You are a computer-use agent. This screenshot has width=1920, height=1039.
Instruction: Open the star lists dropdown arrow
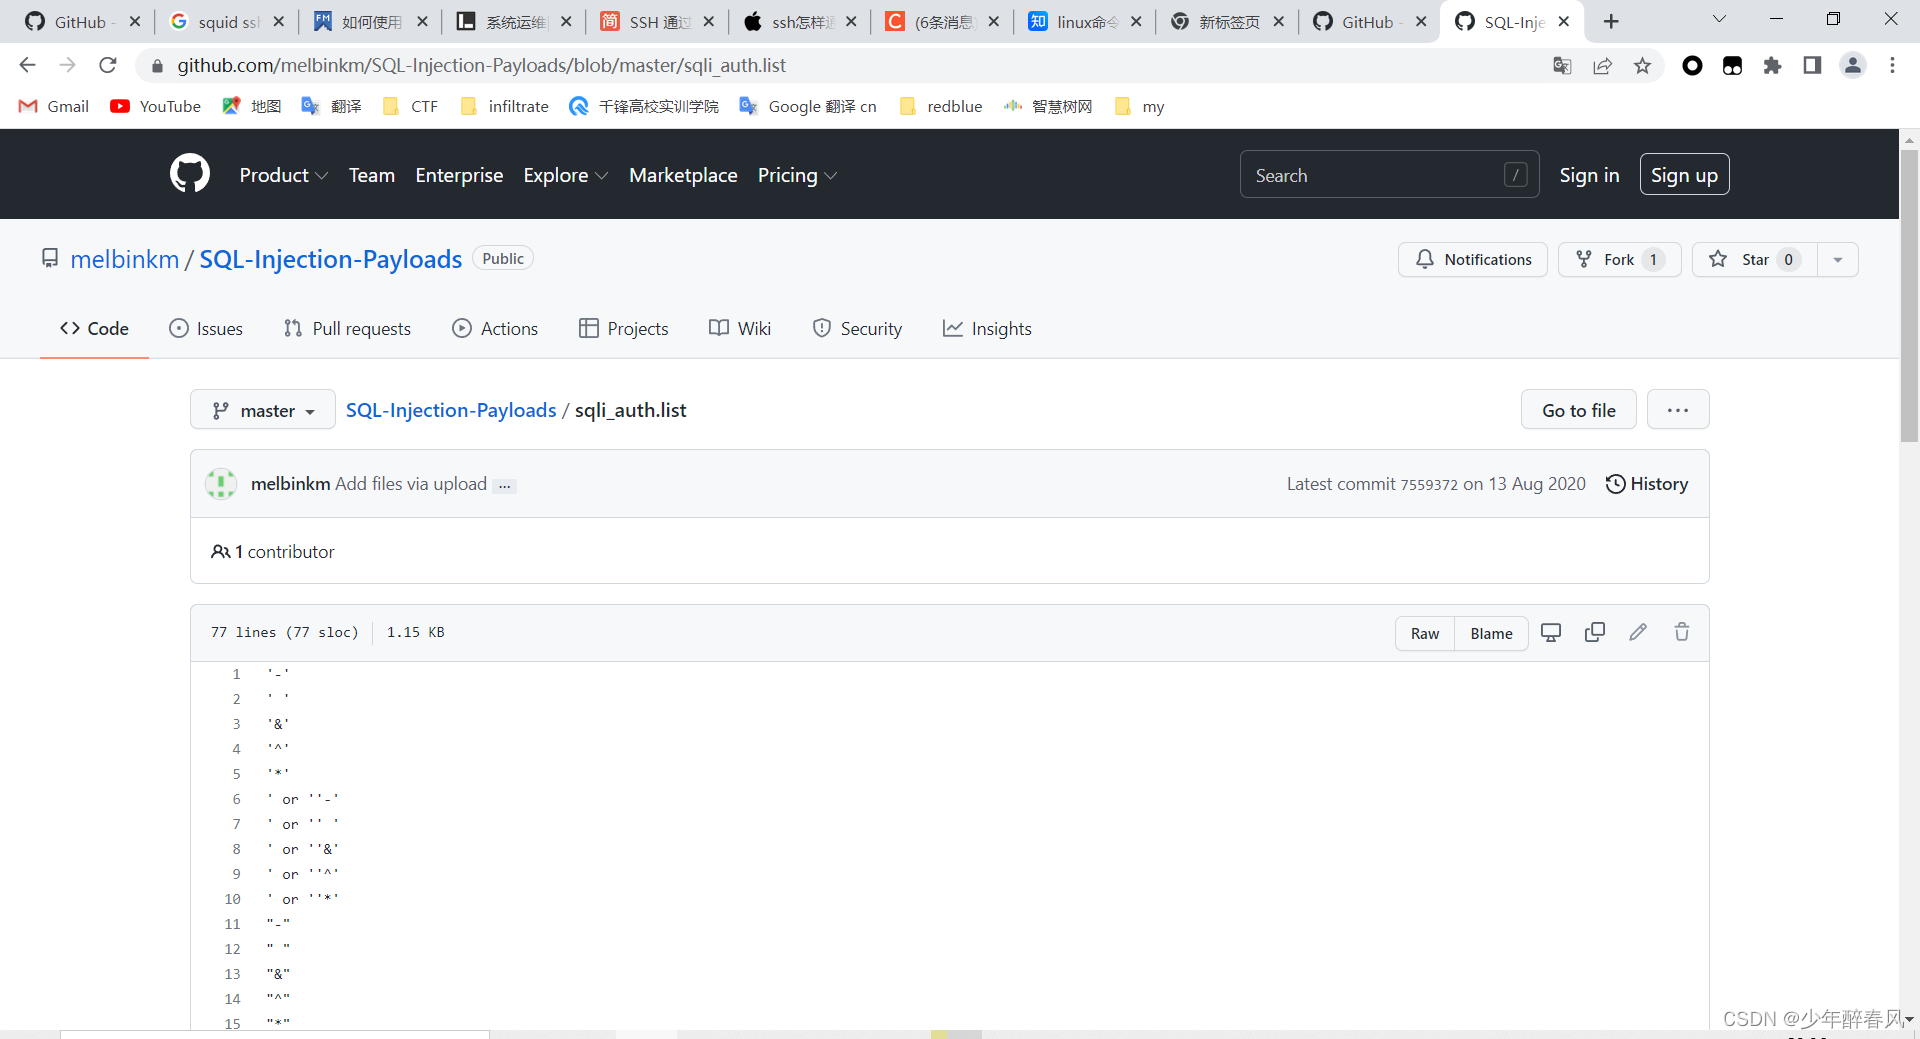(x=1837, y=259)
